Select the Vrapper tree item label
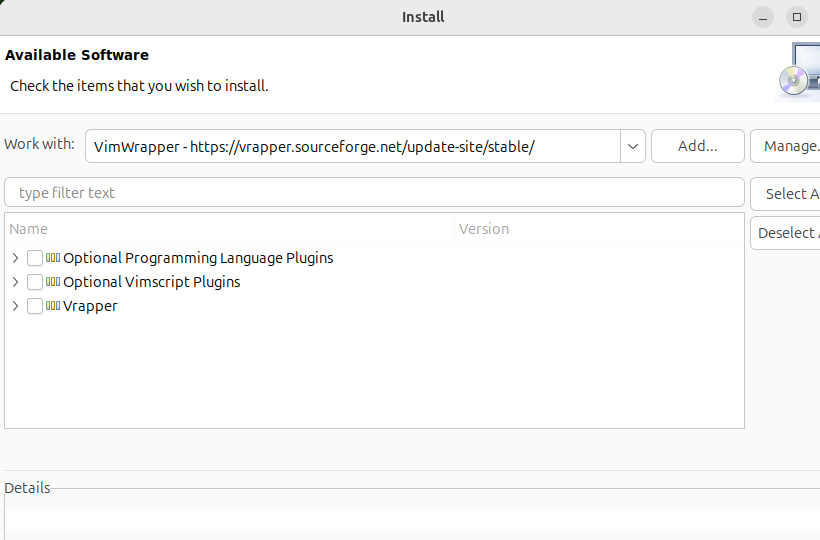The height and width of the screenshot is (540, 820). click(x=90, y=306)
